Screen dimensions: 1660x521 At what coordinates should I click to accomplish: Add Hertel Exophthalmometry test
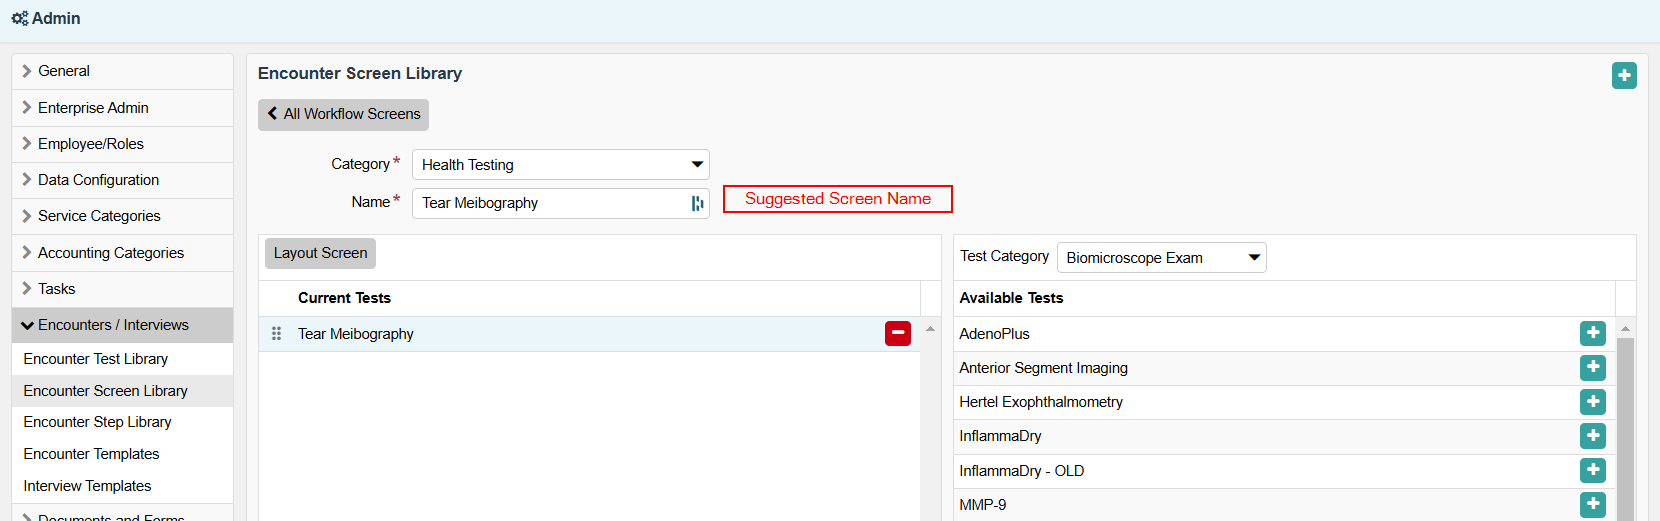click(1592, 402)
